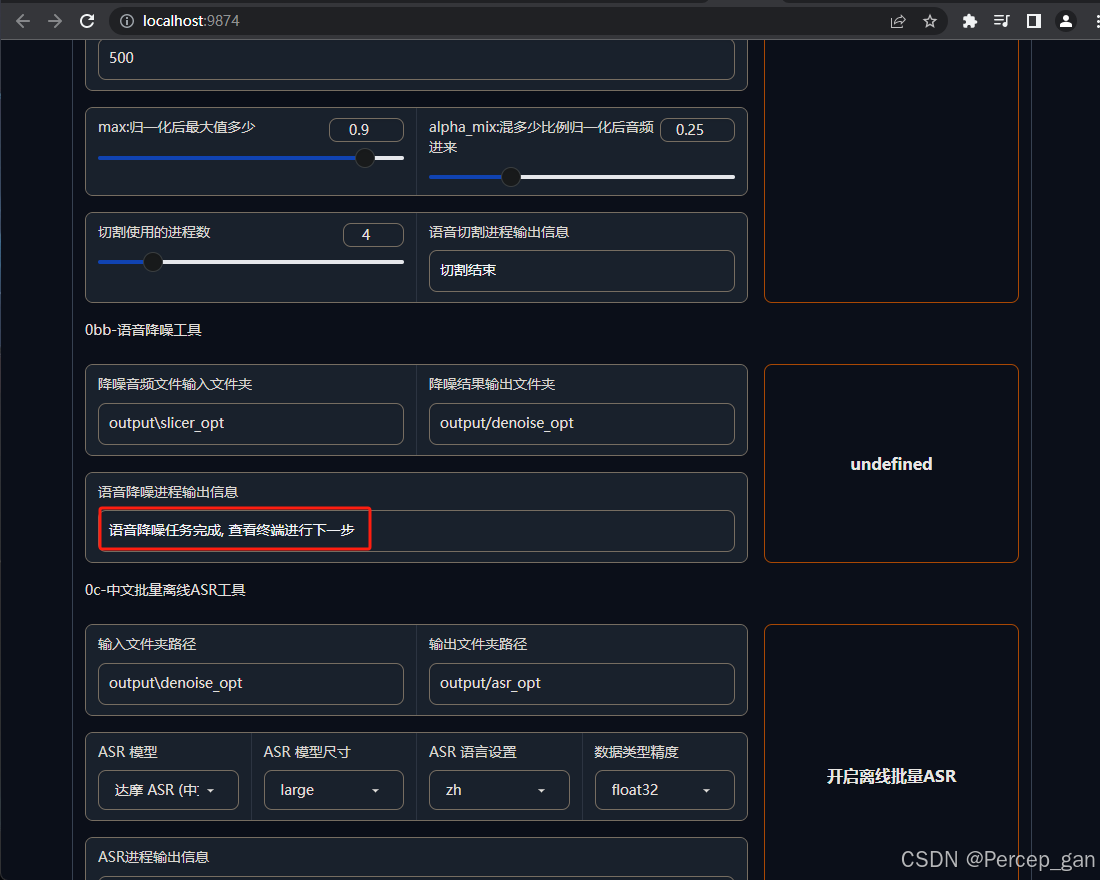Click the ASR进程输出信息 label
This screenshot has width=1100, height=880.
[x=154, y=857]
